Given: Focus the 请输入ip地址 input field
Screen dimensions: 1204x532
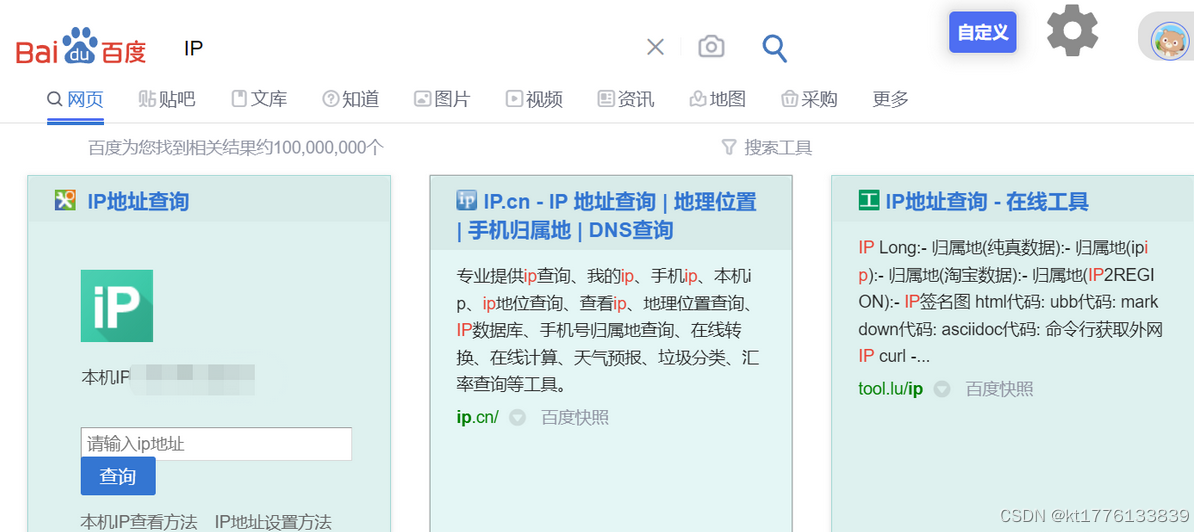Looking at the screenshot, I should [216, 444].
